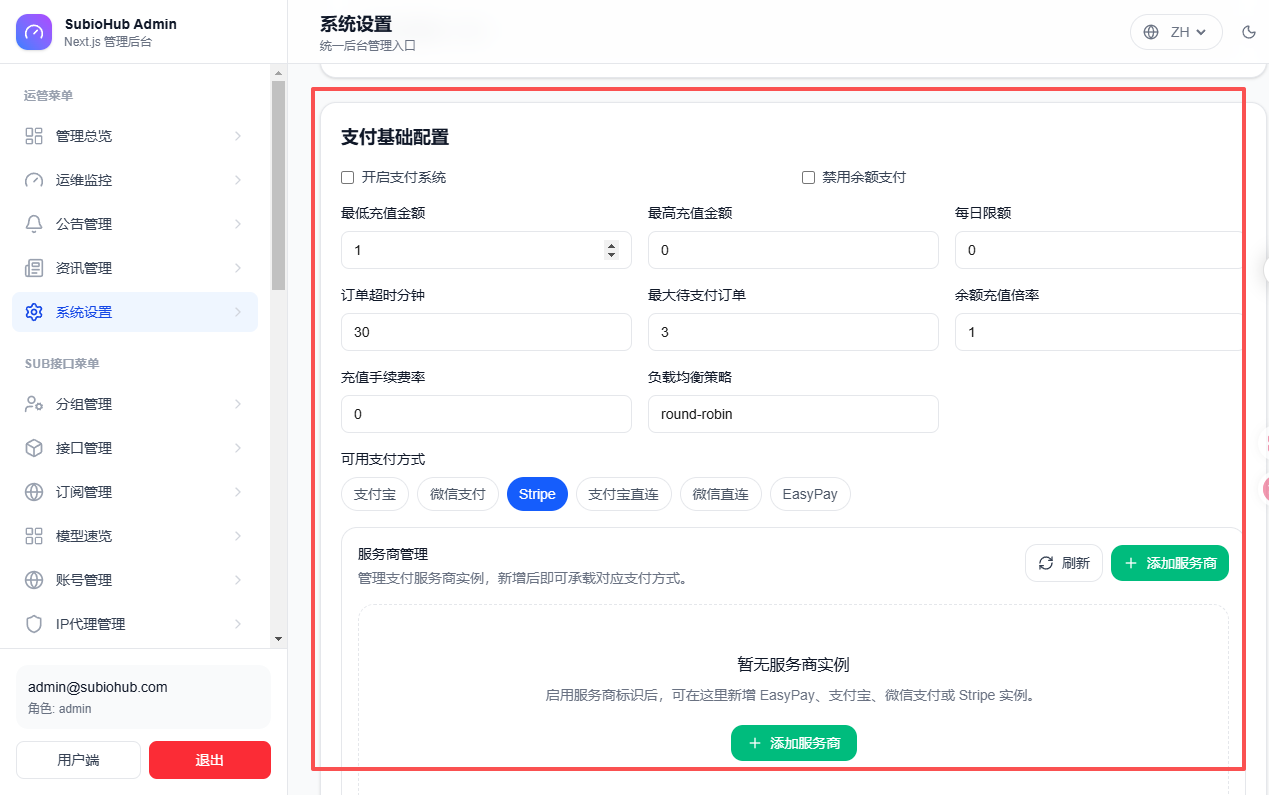Click admin@subiohub.com account text
1269x795 pixels.
pos(98,687)
